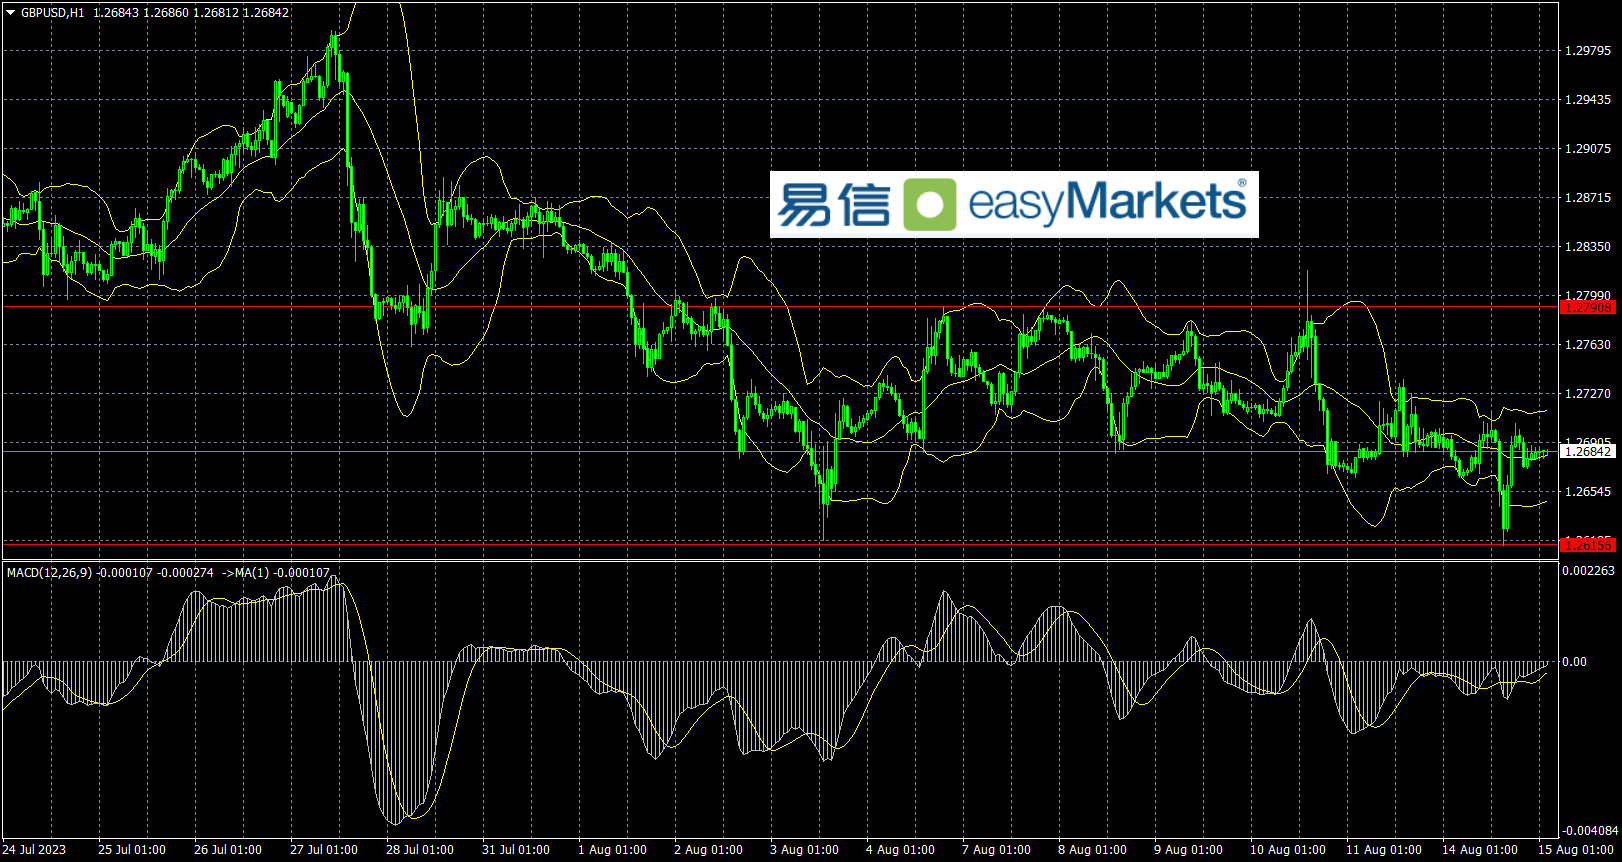Click the 25 Jul 01:00 time label
Viewport: 1622px width, 862px height.
tap(132, 850)
